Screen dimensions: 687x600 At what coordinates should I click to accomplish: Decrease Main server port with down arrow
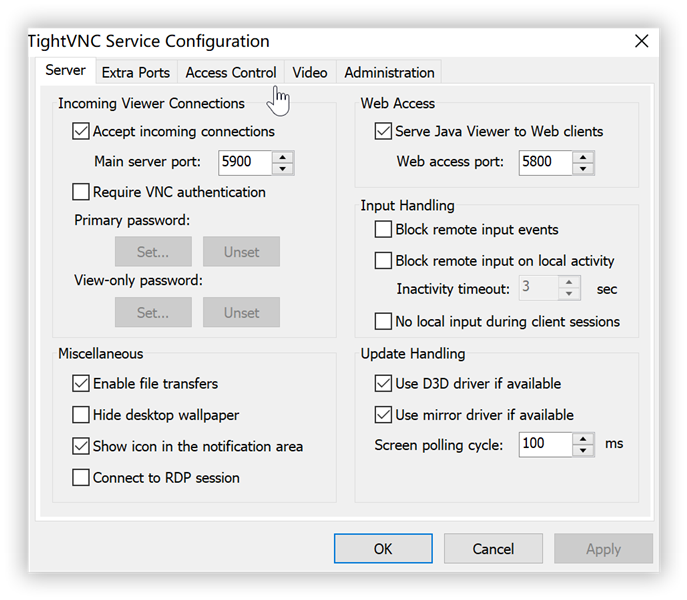coord(283,169)
